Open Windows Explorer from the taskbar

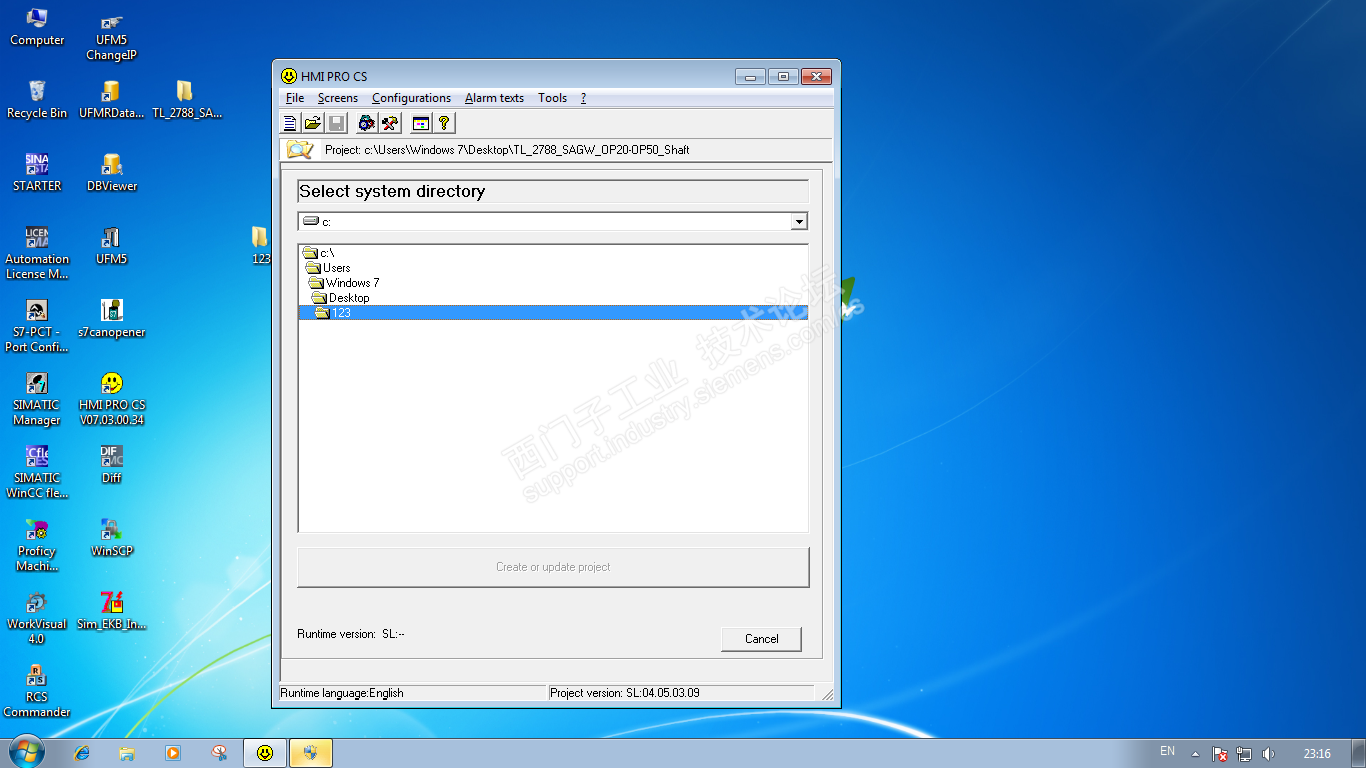[x=127, y=753]
